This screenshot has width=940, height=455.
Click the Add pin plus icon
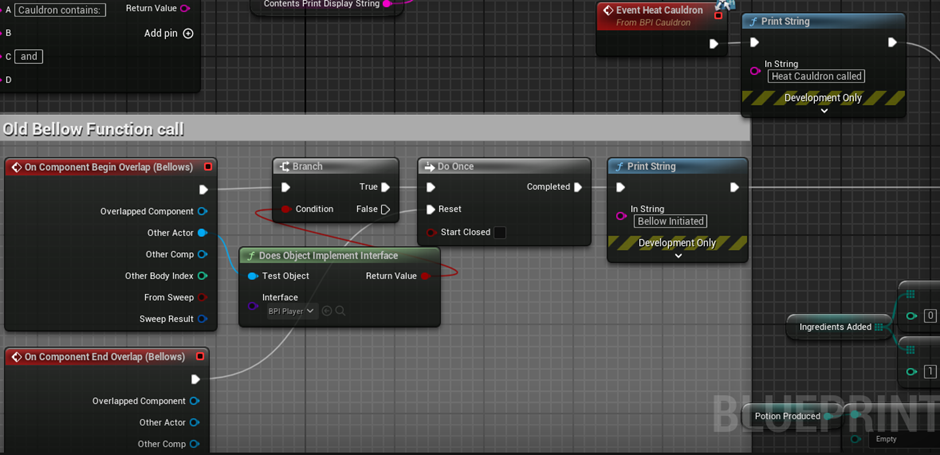tap(188, 33)
